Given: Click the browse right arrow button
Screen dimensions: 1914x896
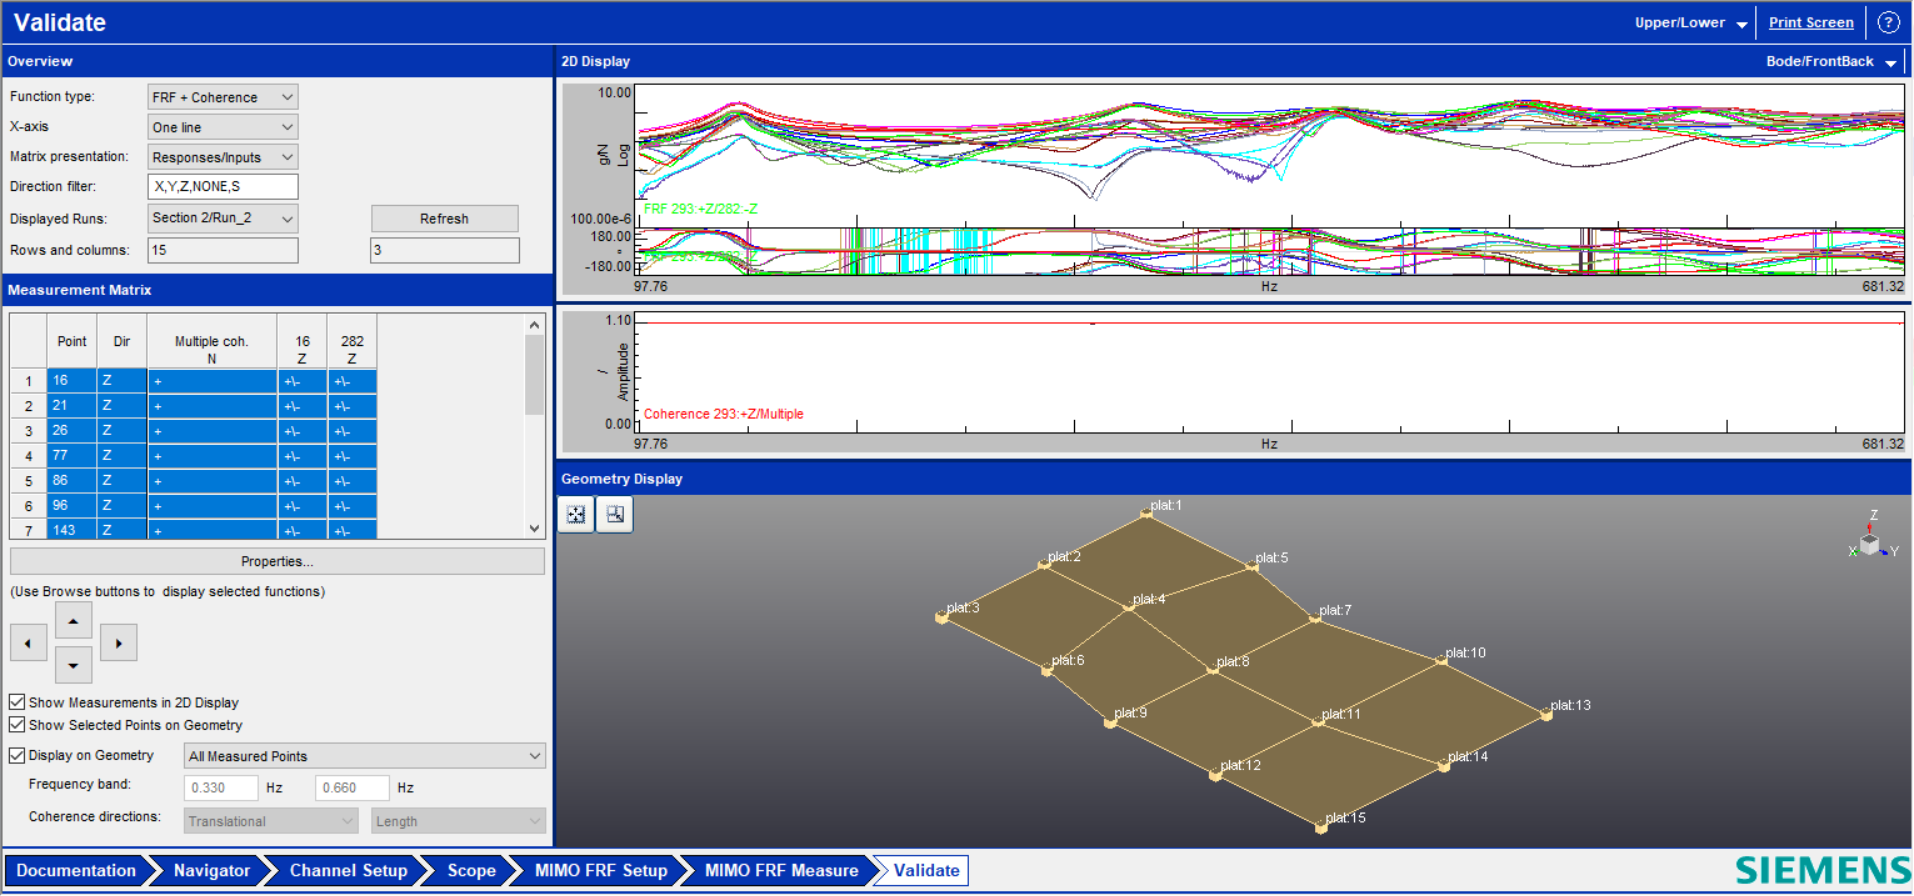Looking at the screenshot, I should click(119, 643).
